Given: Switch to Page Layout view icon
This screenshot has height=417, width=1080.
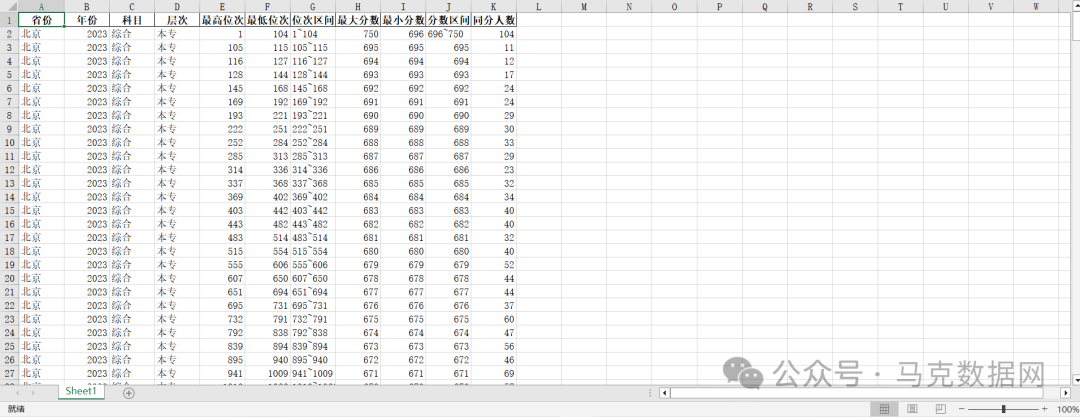Looking at the screenshot, I should pyautogui.click(x=913, y=409).
